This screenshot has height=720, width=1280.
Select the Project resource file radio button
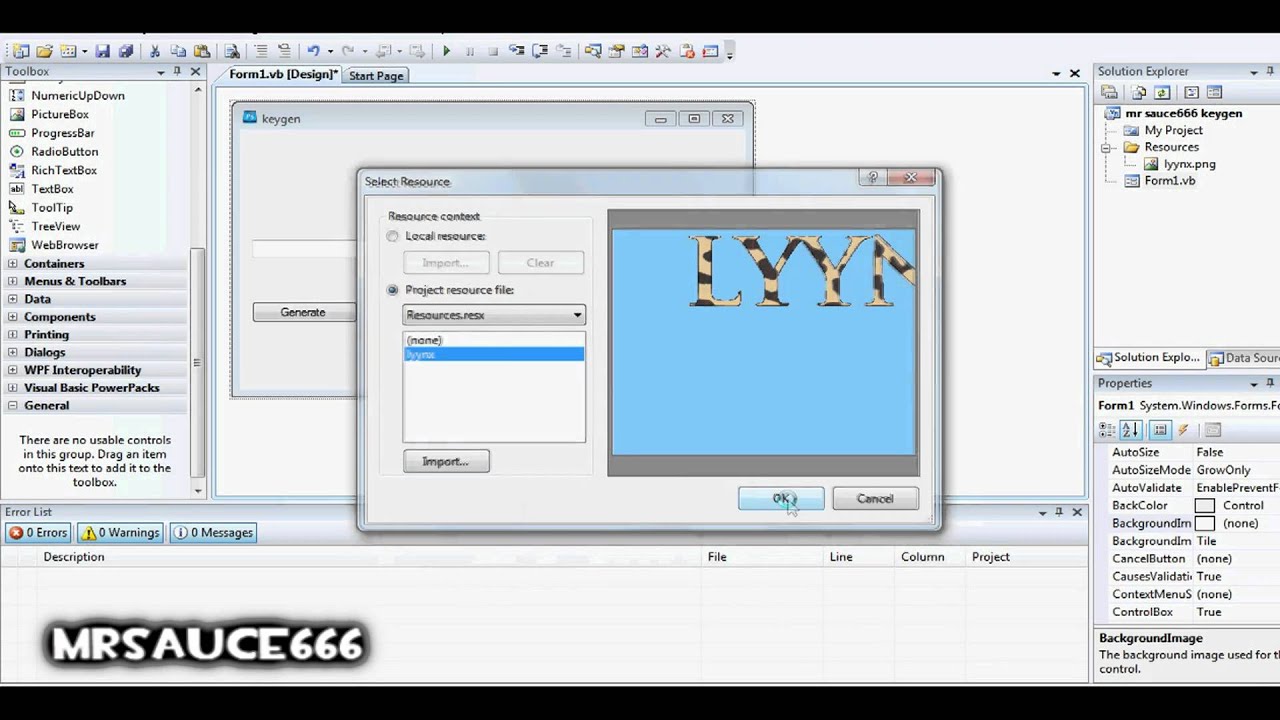(393, 290)
